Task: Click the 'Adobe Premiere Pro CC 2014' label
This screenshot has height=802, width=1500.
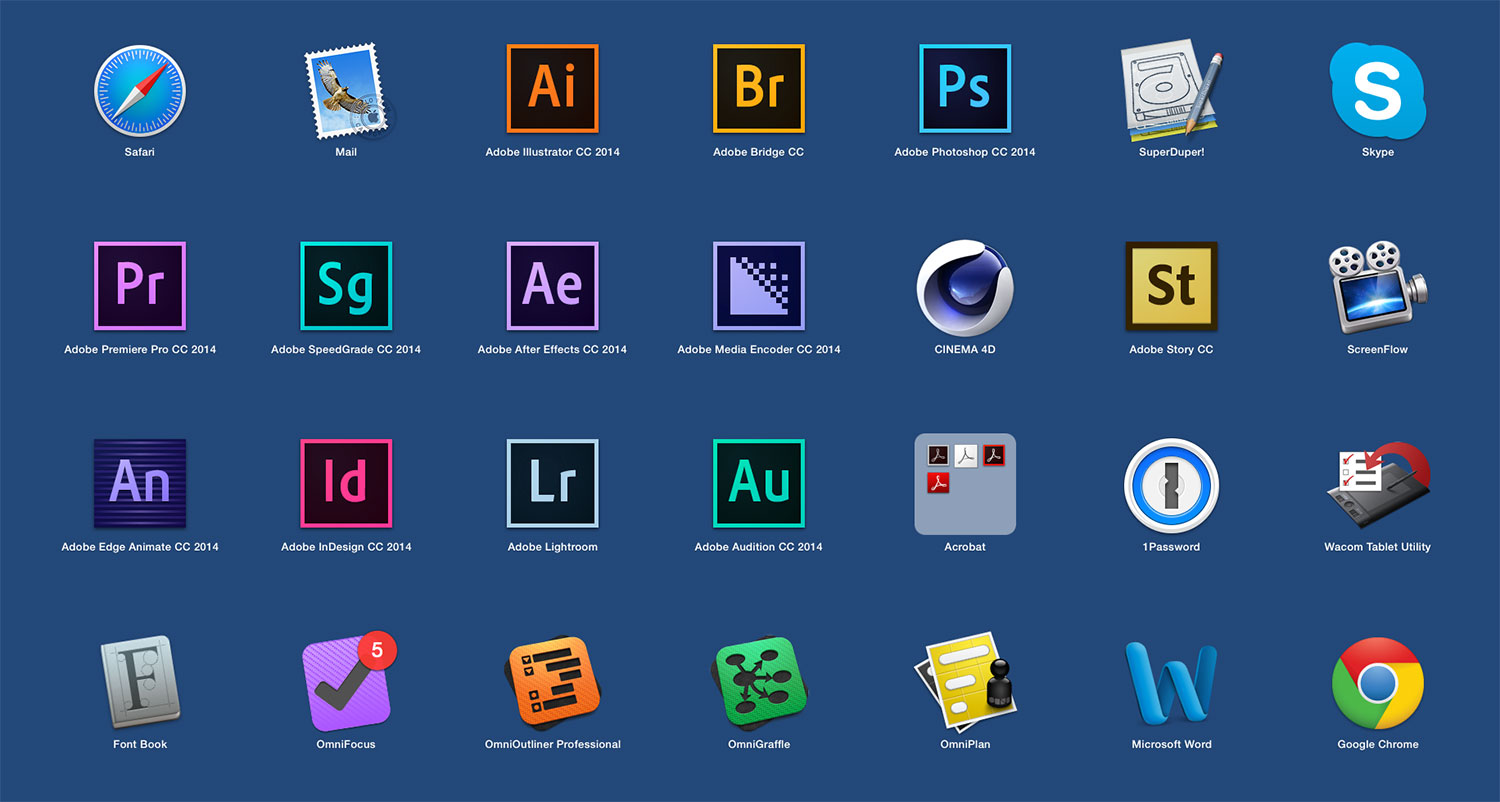Action: point(139,349)
